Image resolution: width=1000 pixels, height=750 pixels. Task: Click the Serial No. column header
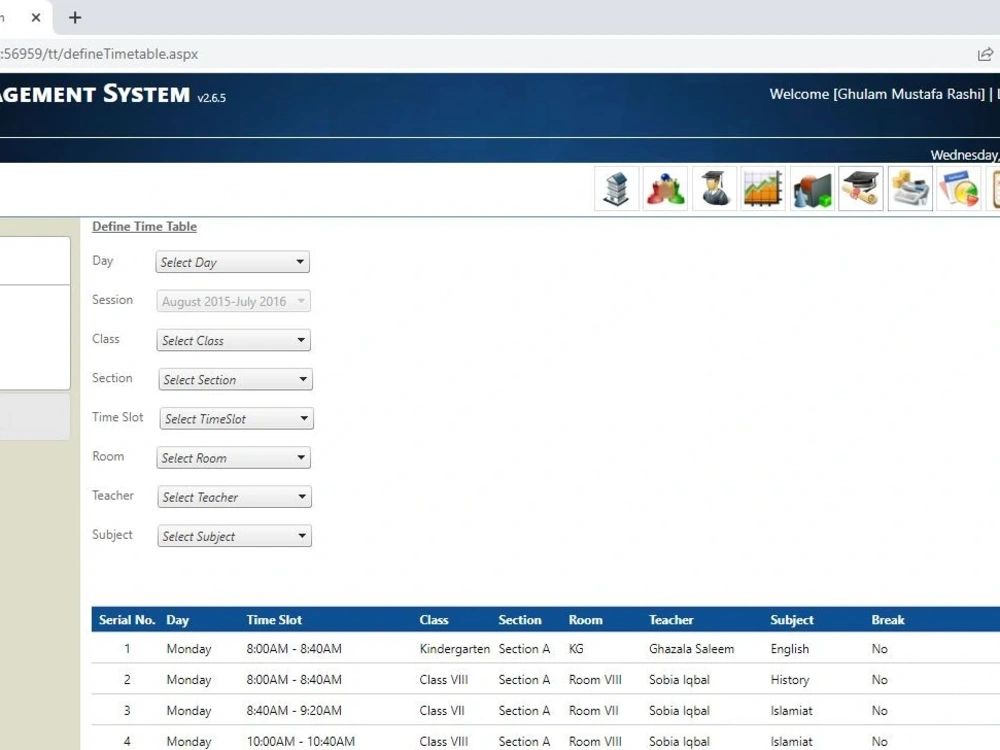[127, 620]
